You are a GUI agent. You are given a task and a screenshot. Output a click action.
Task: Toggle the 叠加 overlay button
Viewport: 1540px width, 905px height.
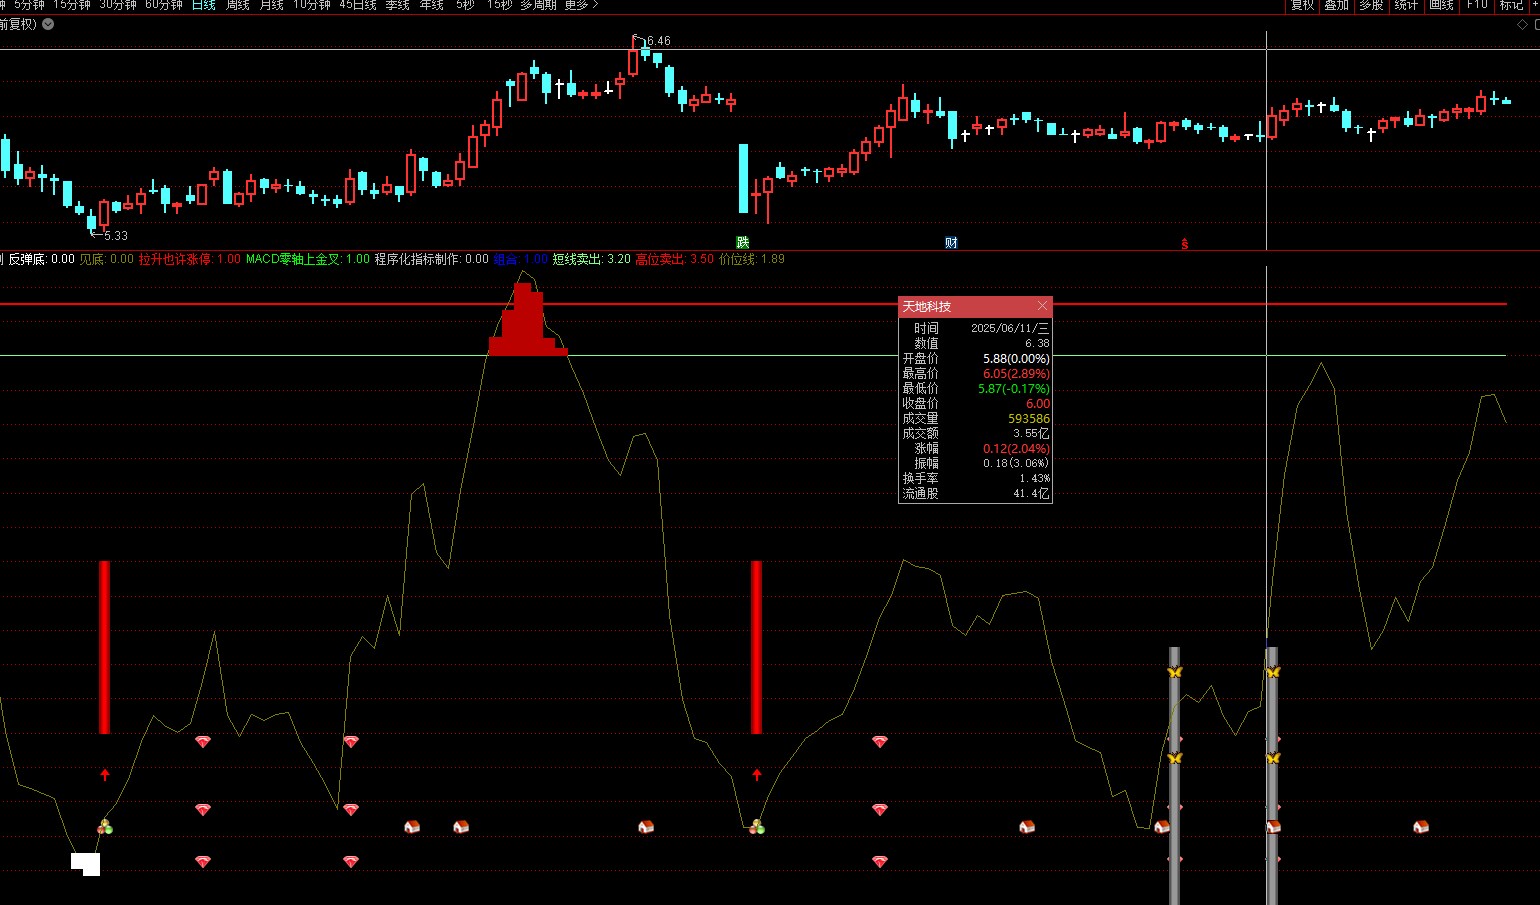(1337, 5)
